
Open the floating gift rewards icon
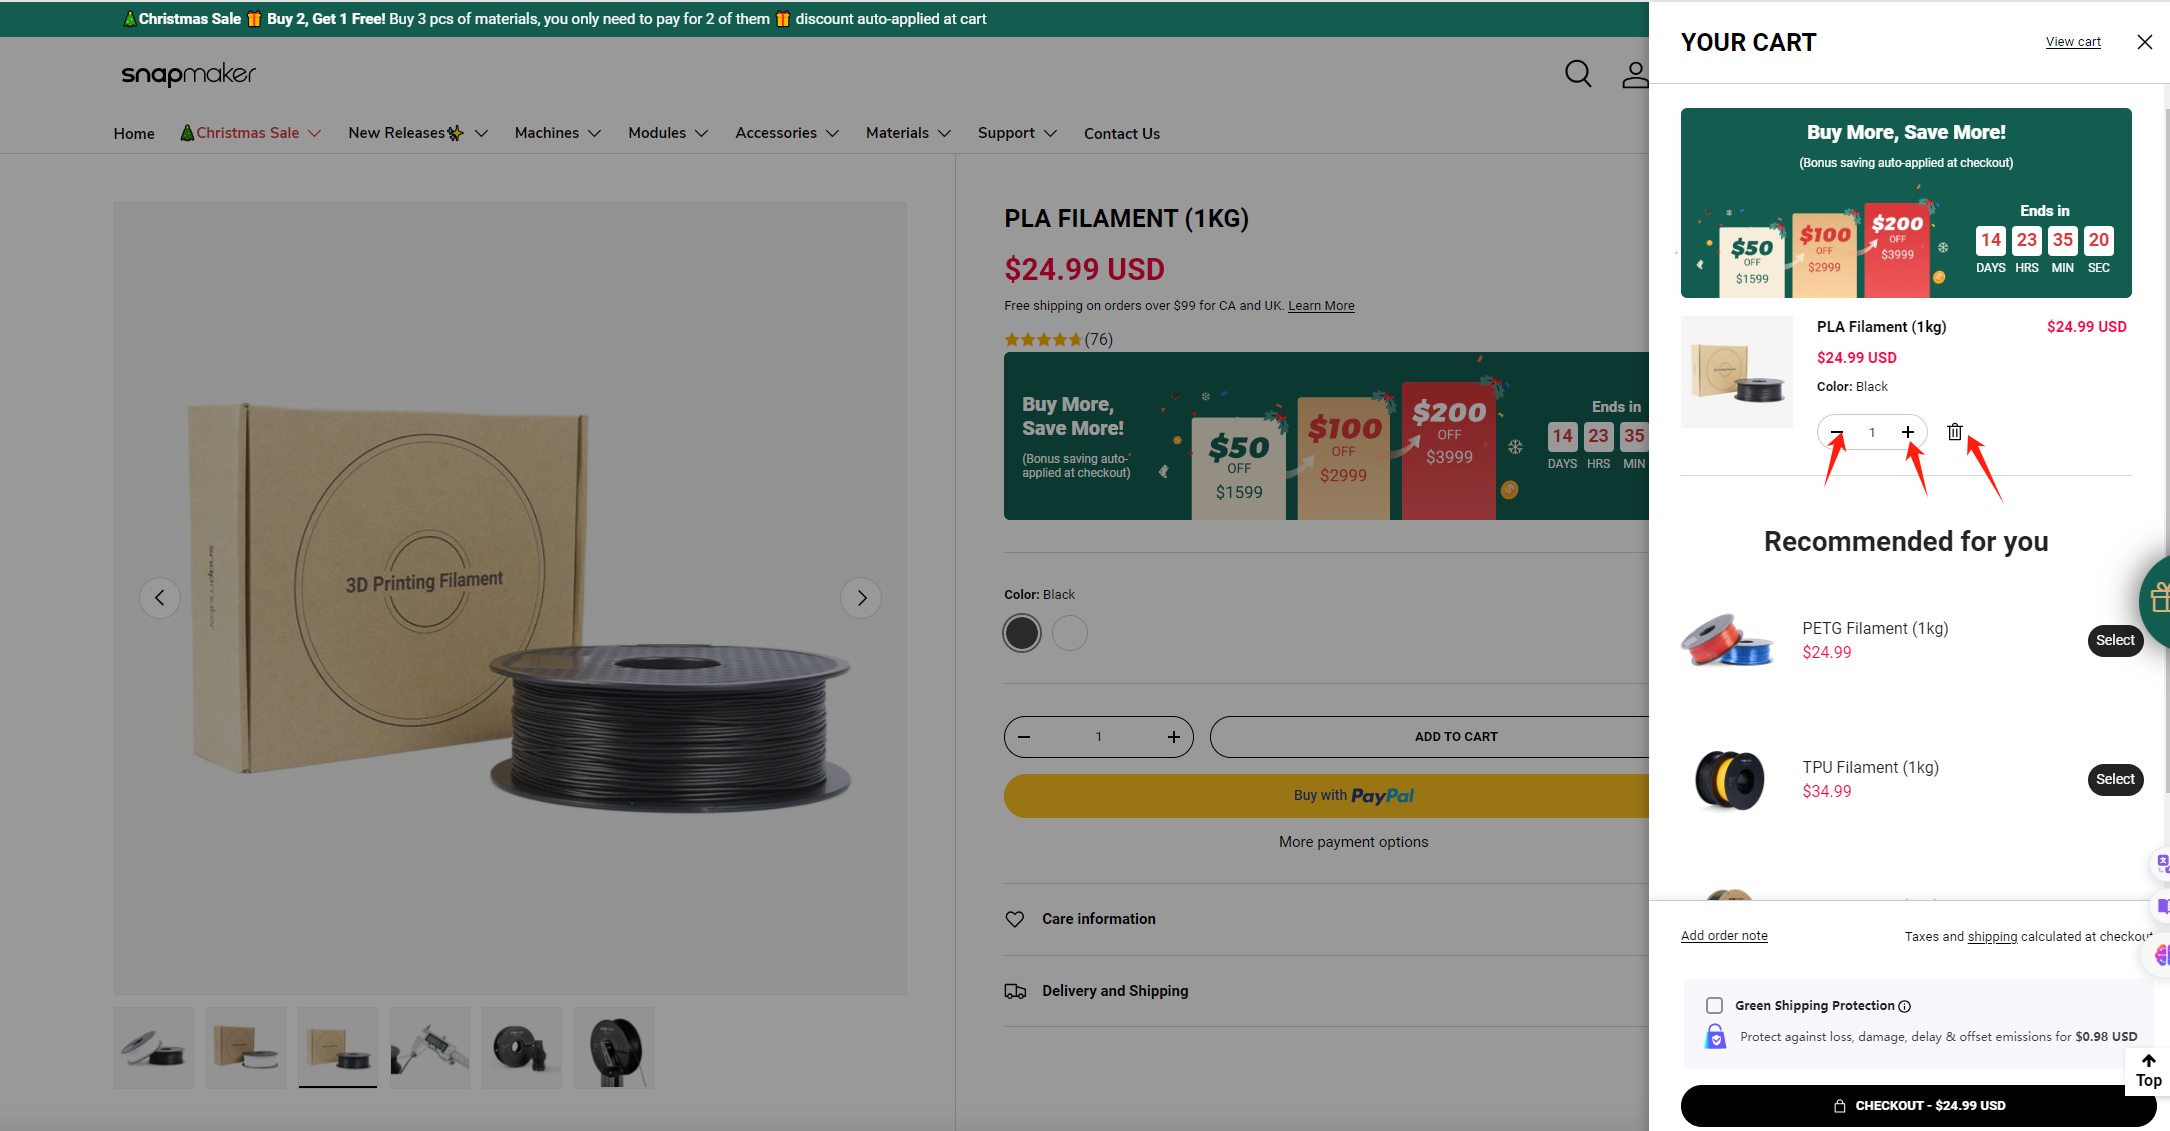[2157, 600]
